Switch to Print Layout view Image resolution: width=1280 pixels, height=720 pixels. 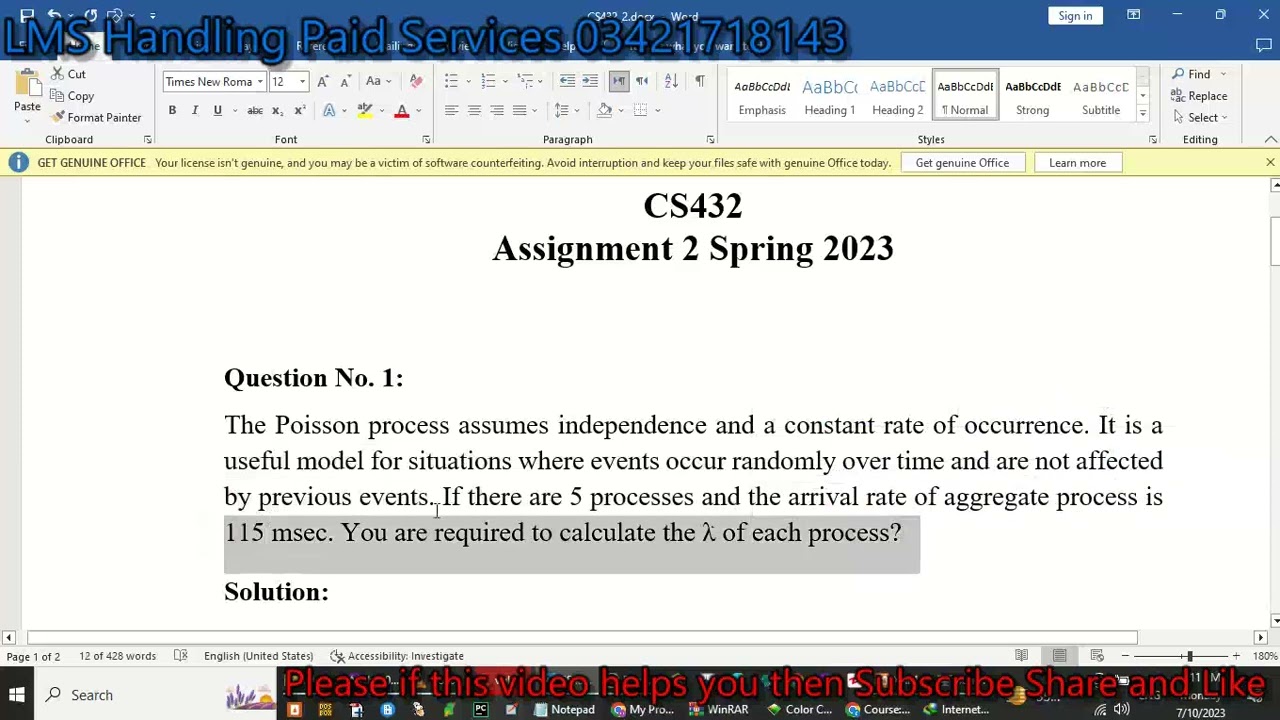pyautogui.click(x=1059, y=656)
